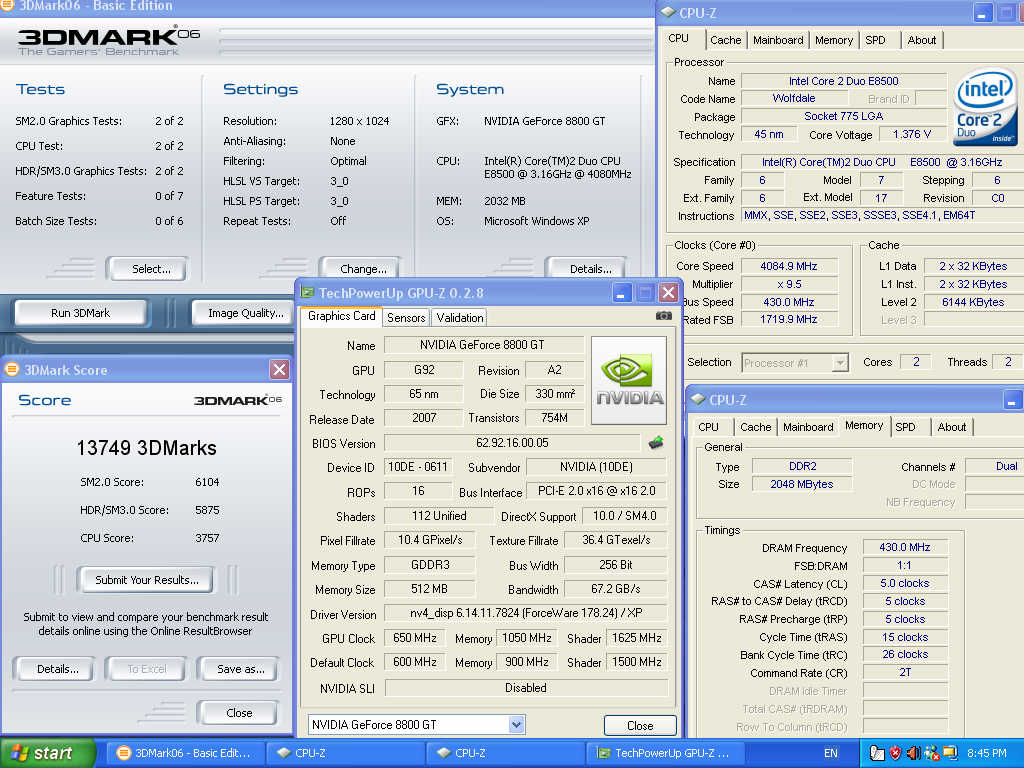Open the Mainboard tab in lower CPU-Z
1024x768 pixels.
click(808, 426)
